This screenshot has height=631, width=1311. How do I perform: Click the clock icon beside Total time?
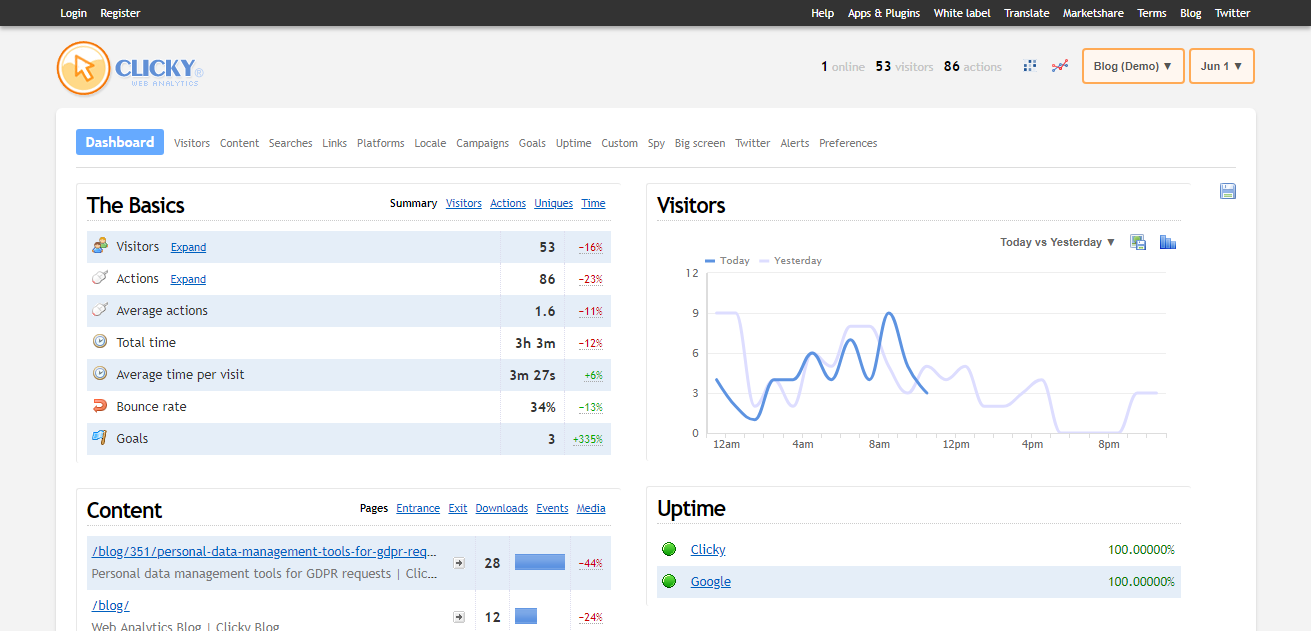[x=99, y=342]
